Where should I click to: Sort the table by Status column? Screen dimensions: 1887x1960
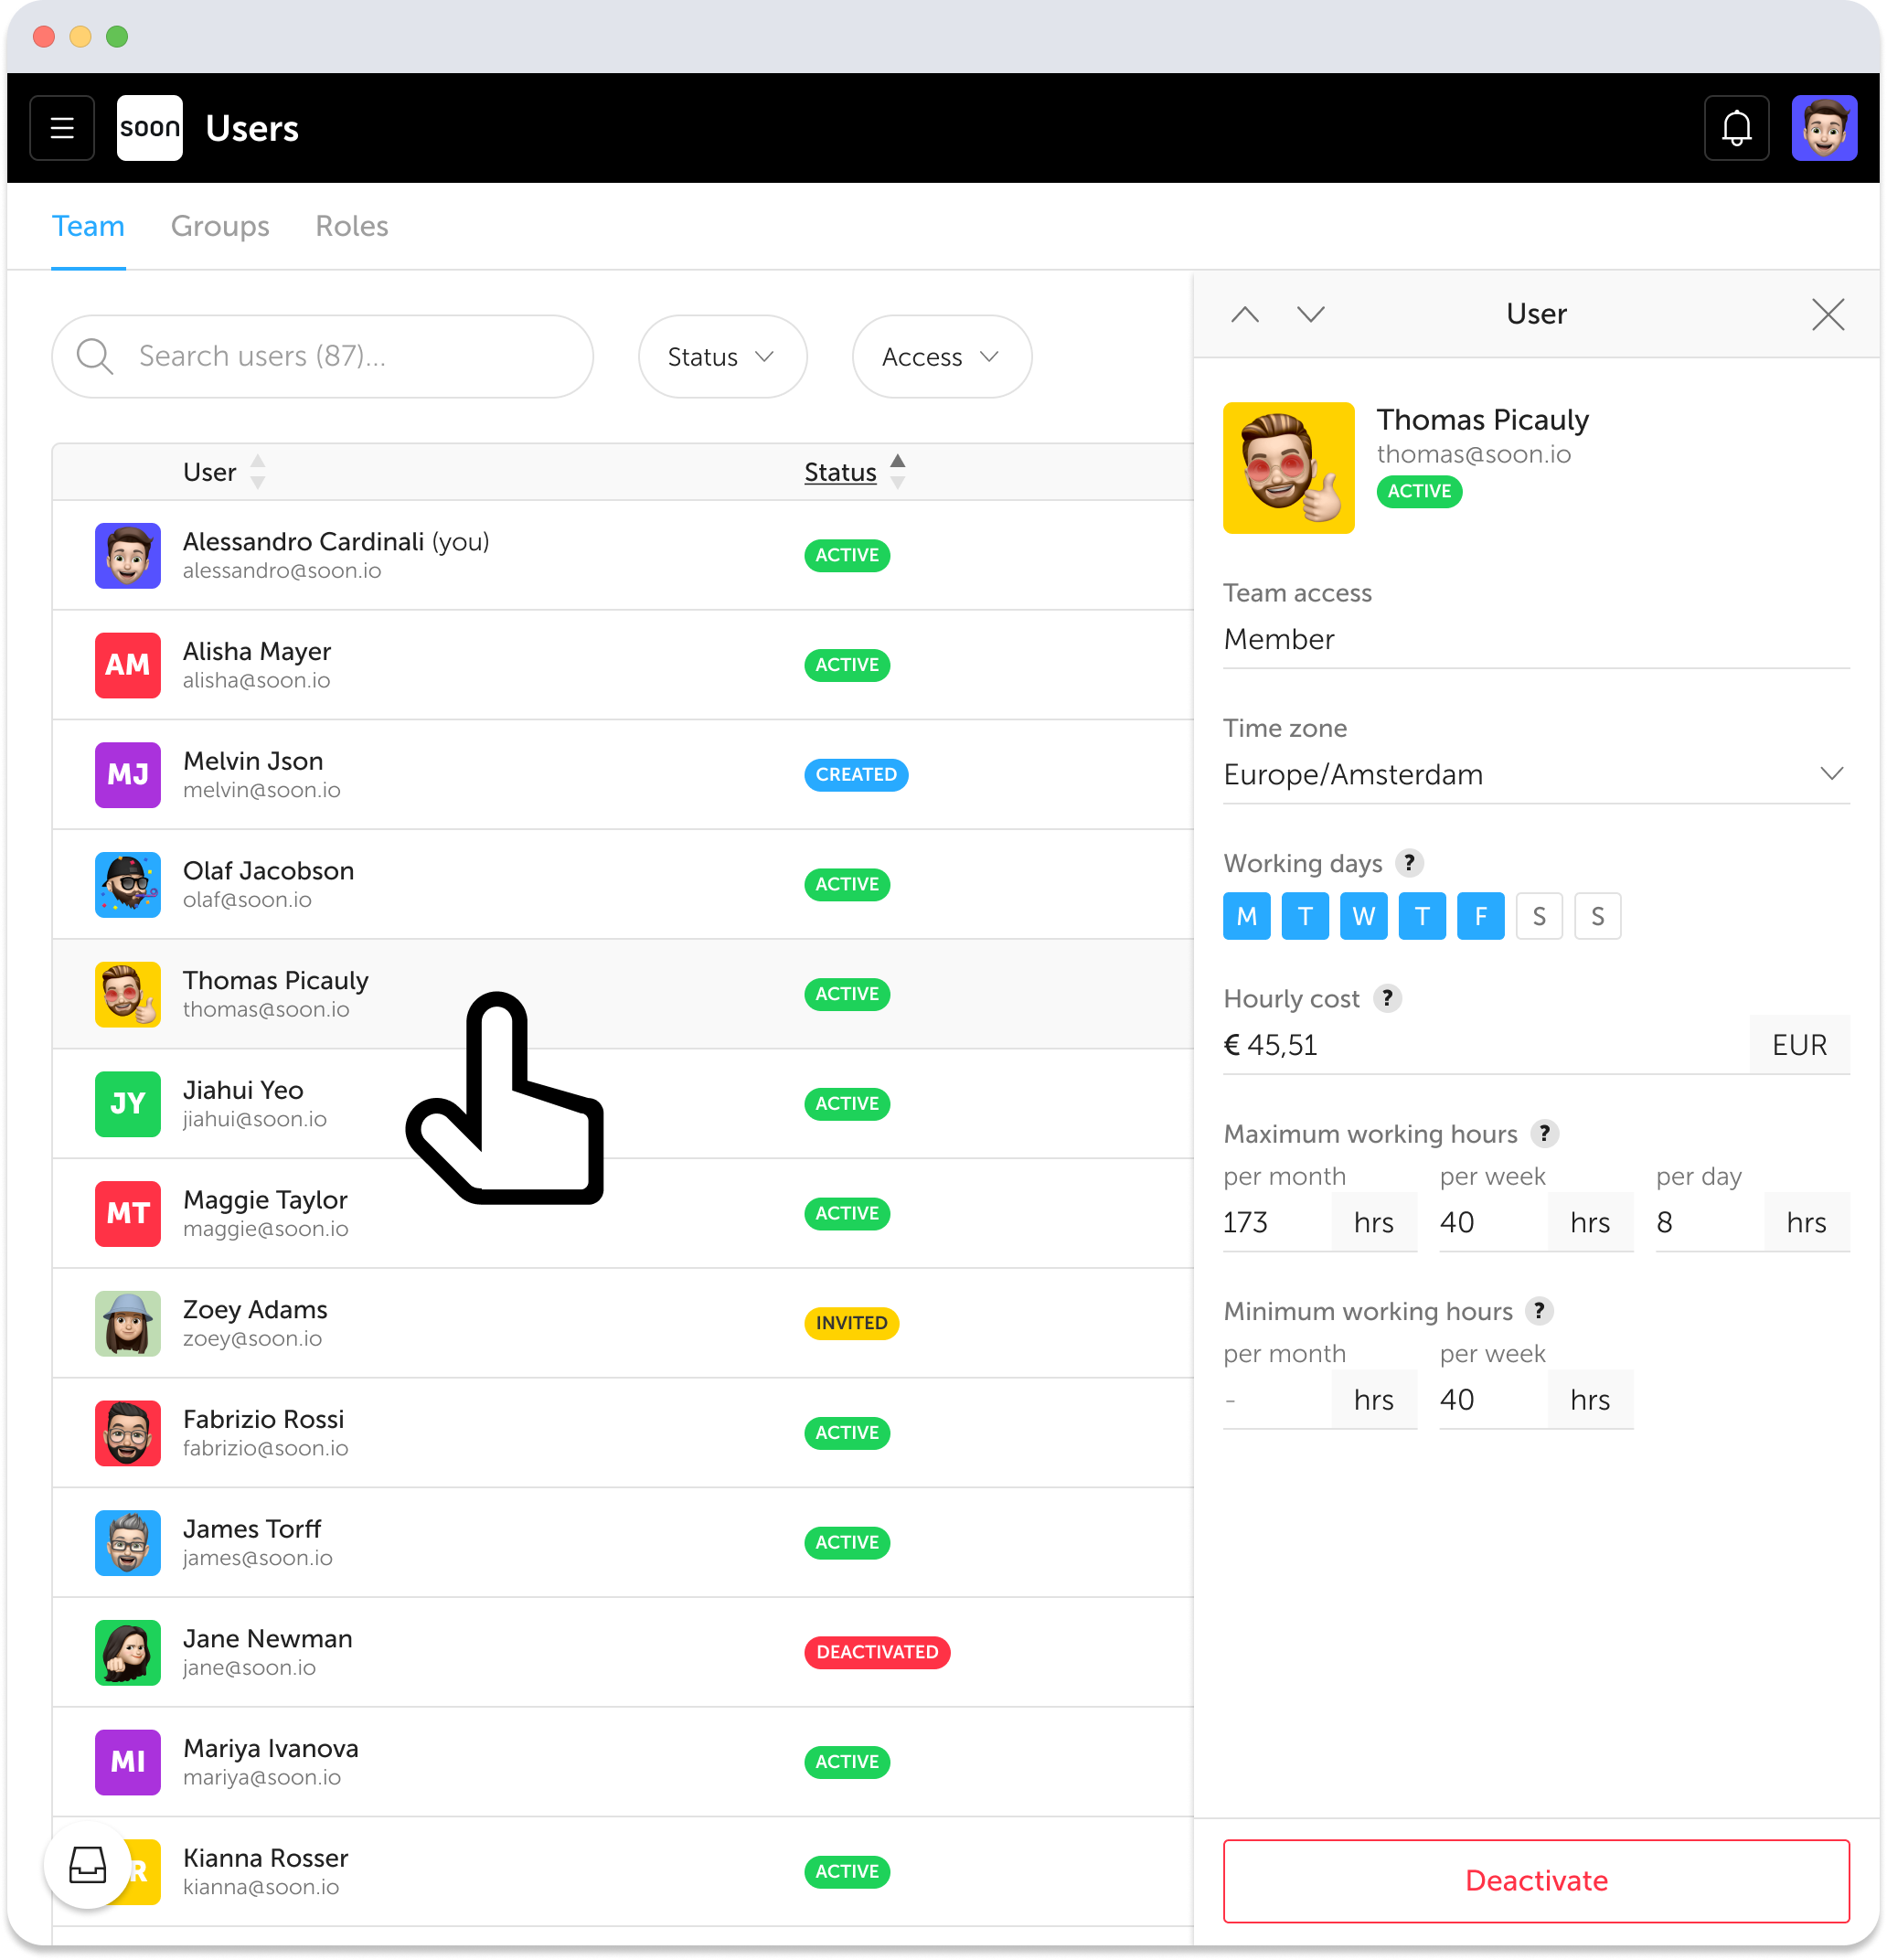pos(840,472)
